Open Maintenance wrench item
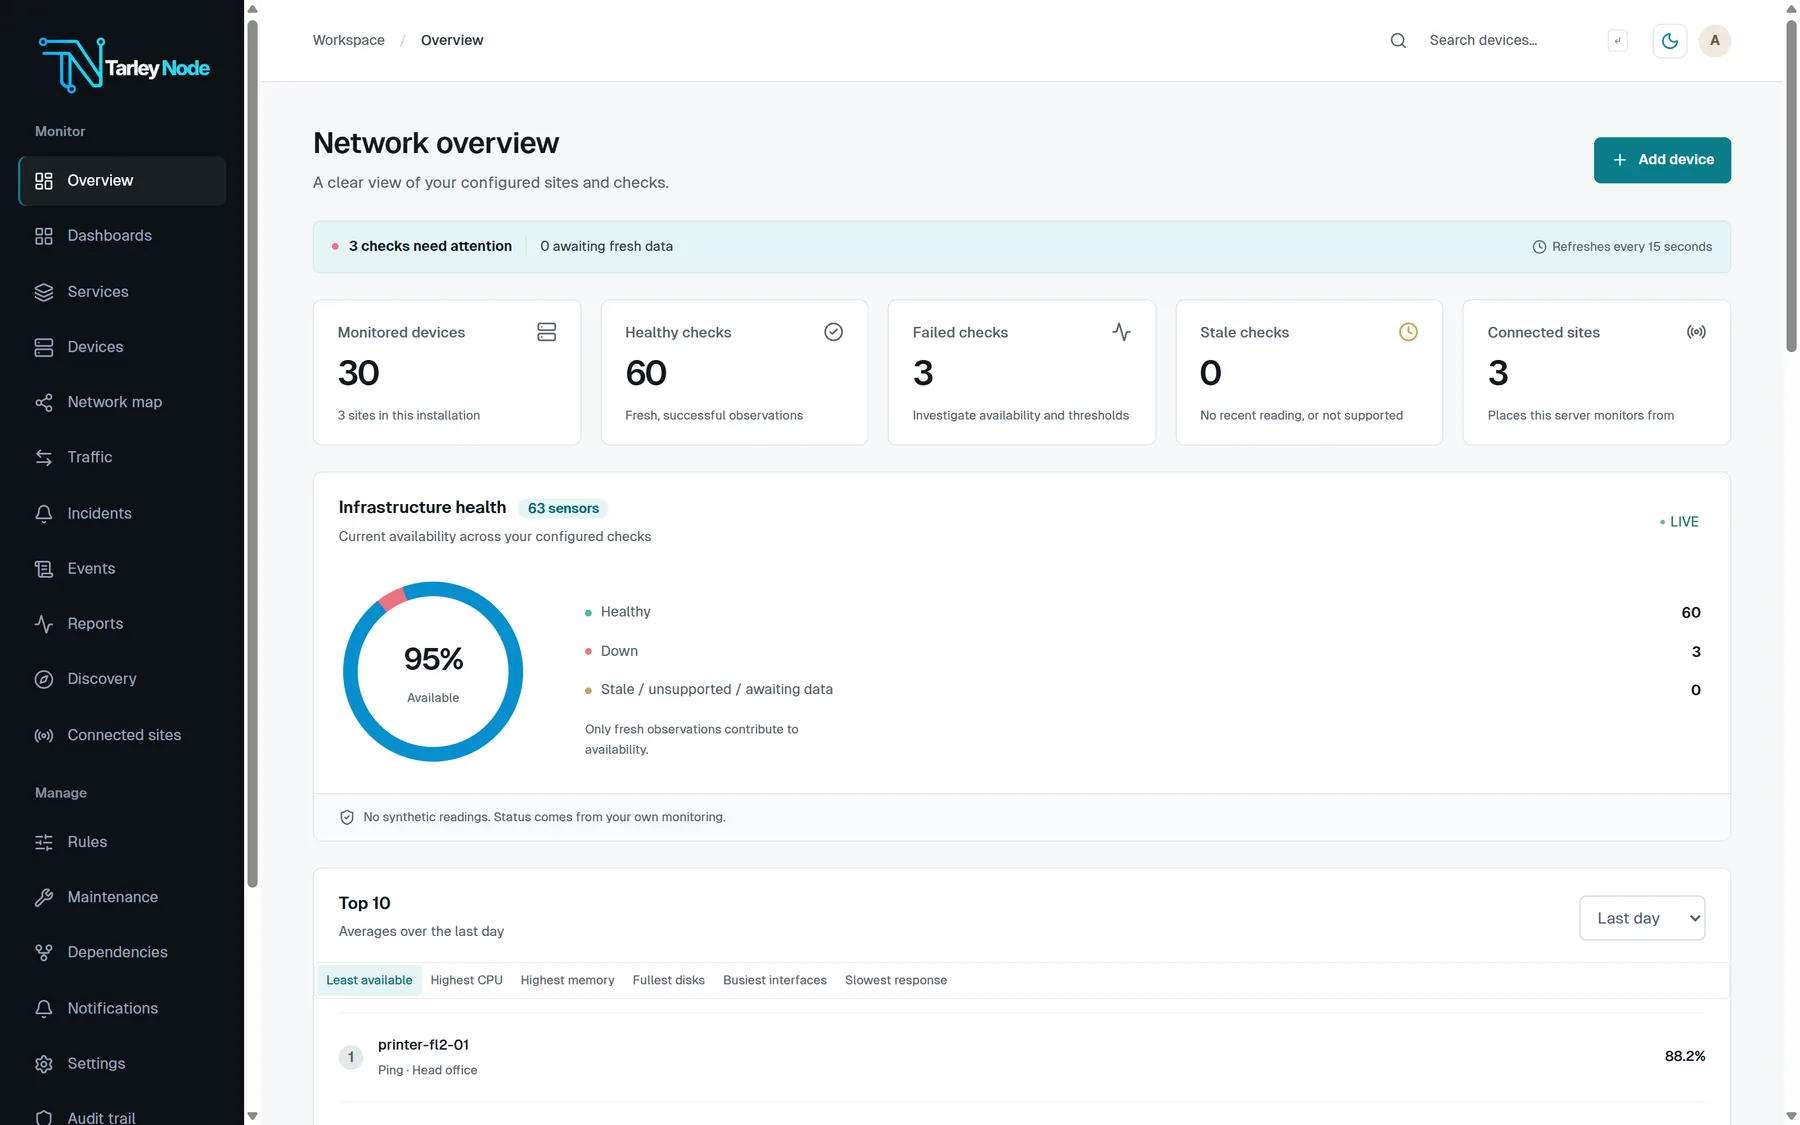Screen dimensions: 1800x1125 click(122, 897)
